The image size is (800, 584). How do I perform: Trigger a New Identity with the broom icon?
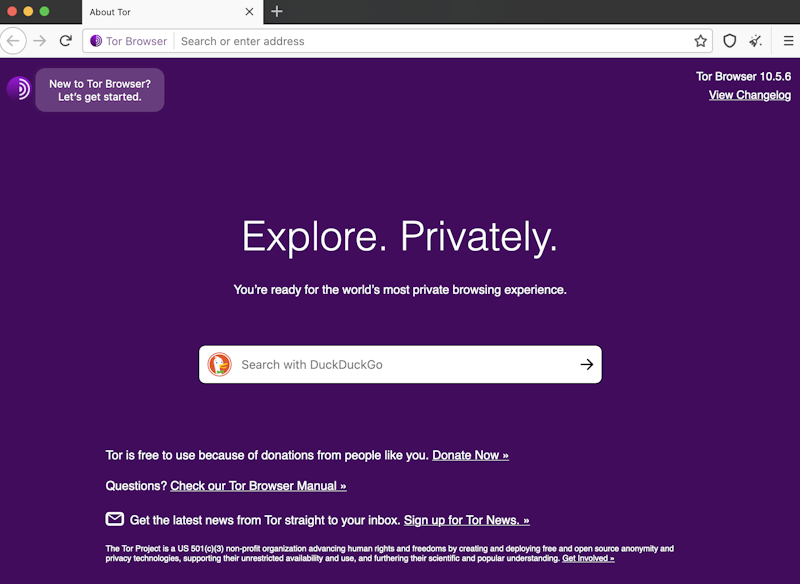click(755, 41)
